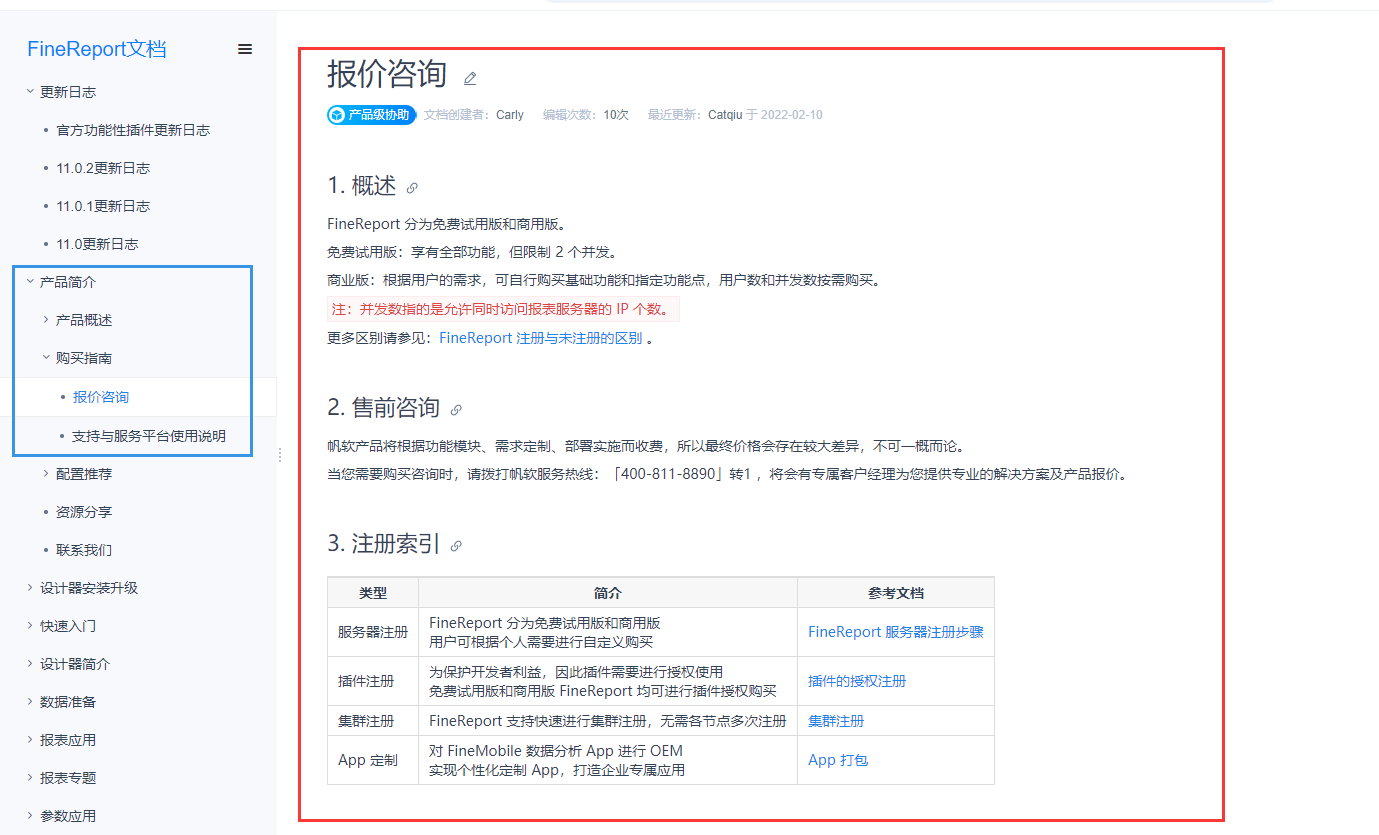Click the App 定制 table cell

pyautogui.click(x=373, y=760)
